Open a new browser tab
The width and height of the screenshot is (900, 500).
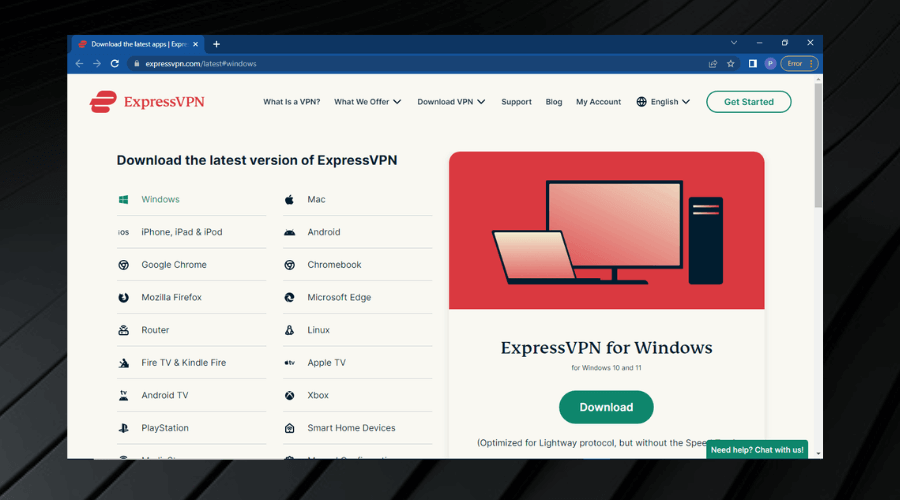click(216, 44)
